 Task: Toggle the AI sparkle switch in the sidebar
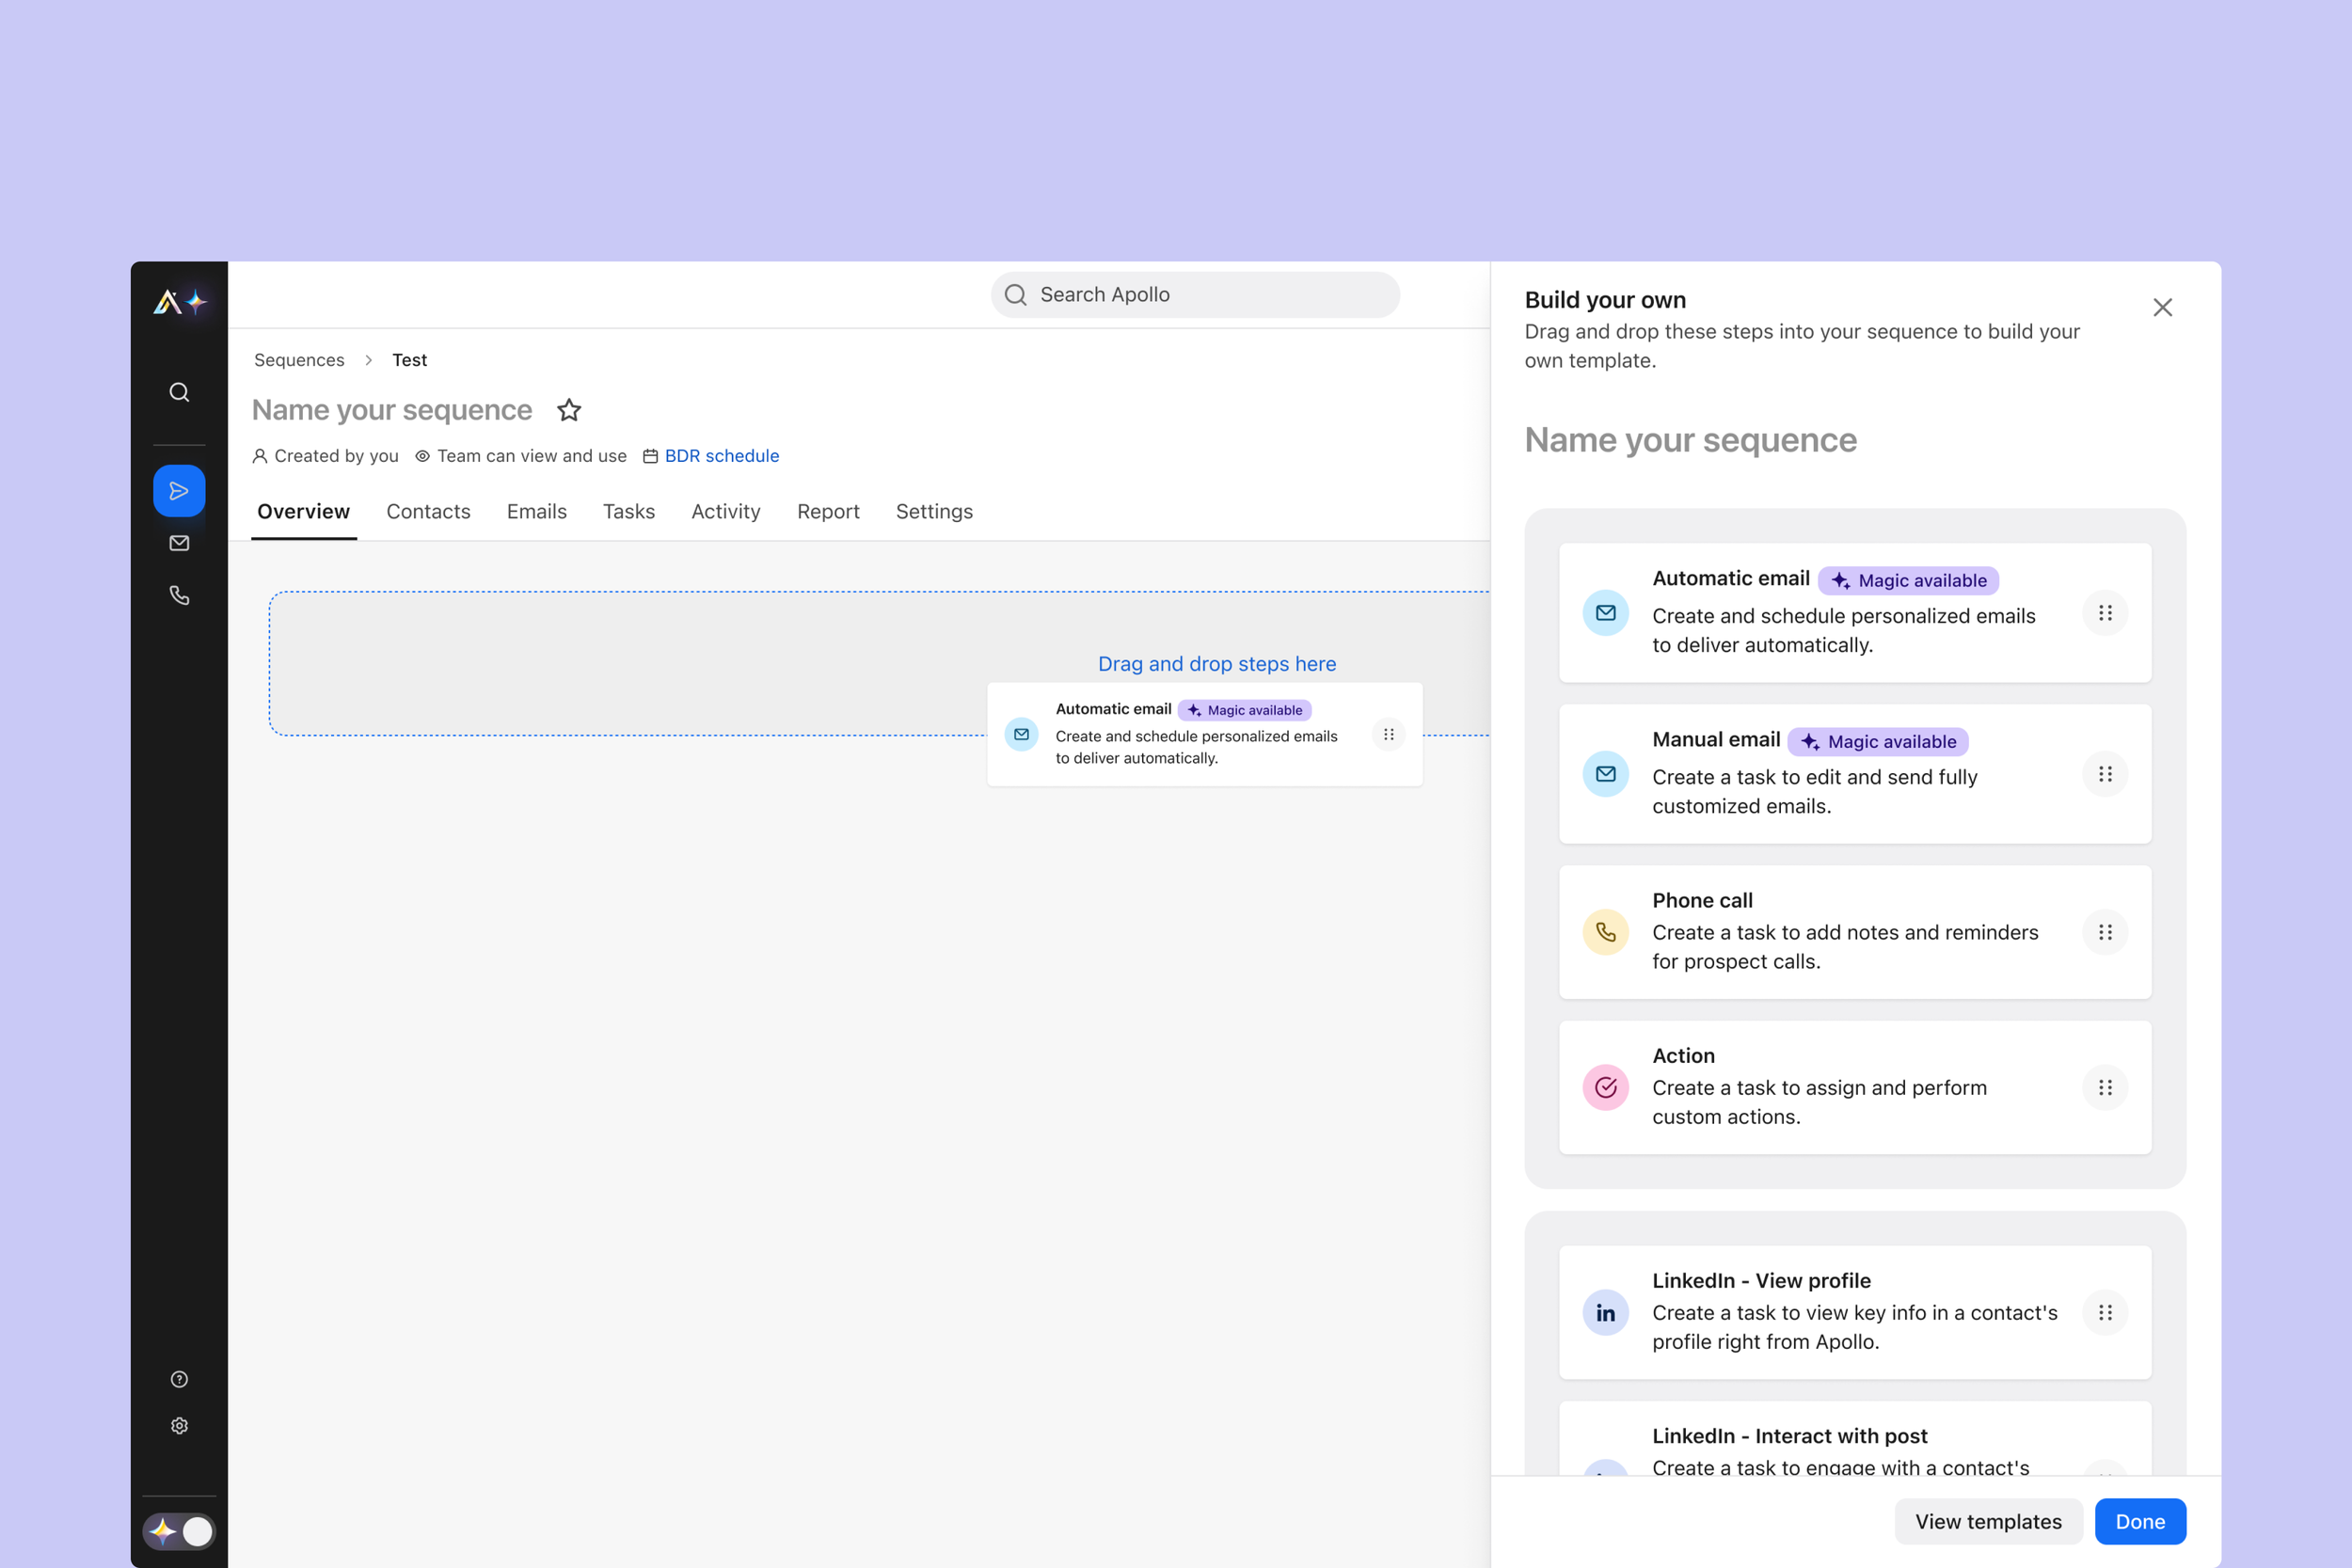(x=179, y=1531)
